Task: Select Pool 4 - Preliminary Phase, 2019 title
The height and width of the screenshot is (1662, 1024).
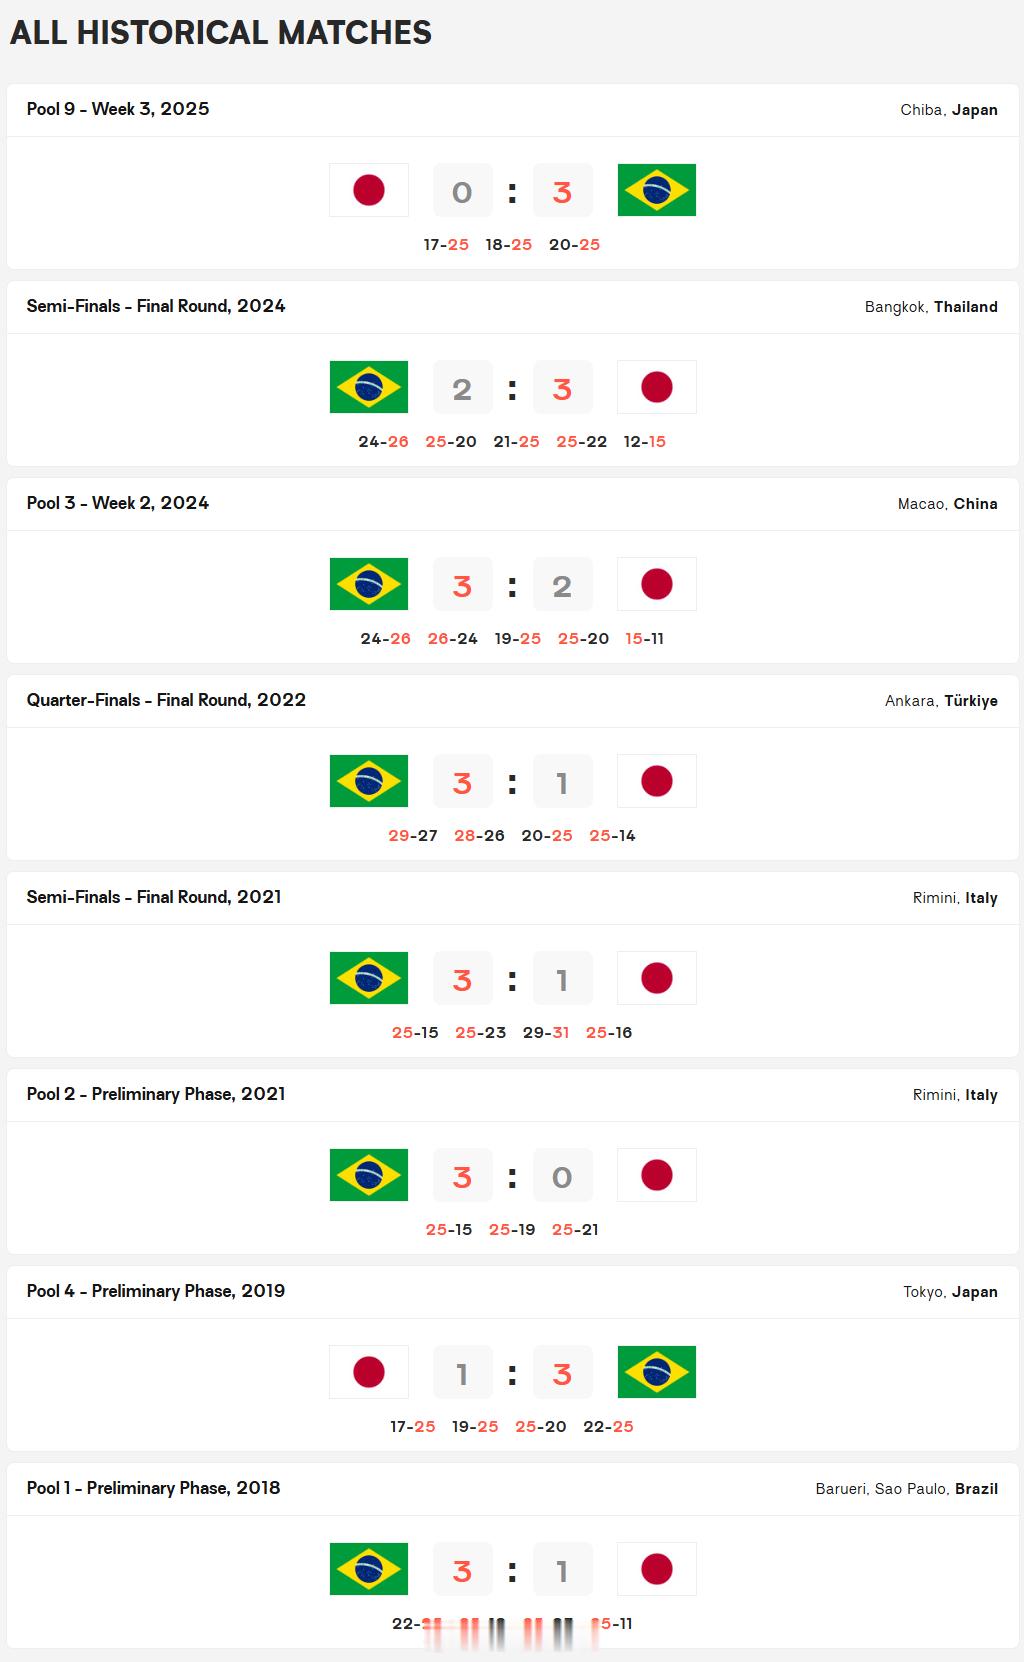Action: (x=156, y=1291)
